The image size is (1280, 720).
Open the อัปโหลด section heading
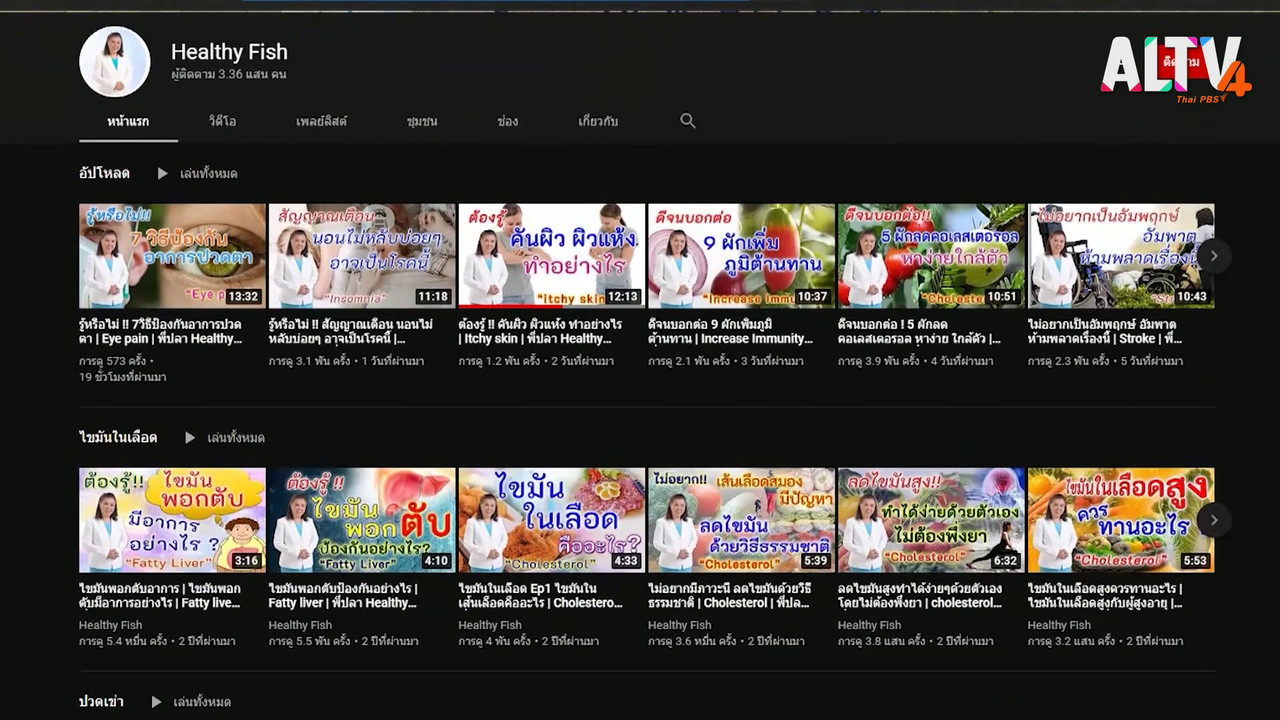pyautogui.click(x=105, y=173)
